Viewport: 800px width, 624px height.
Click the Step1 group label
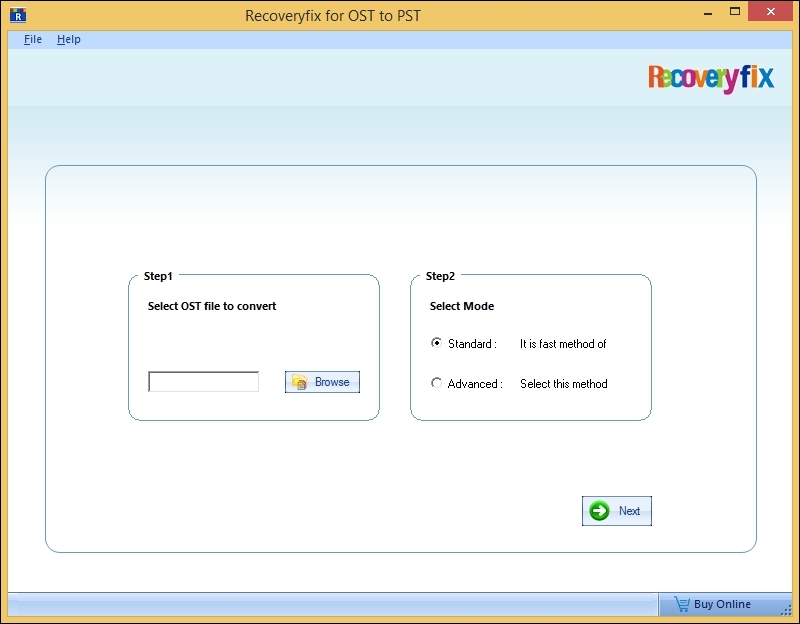[158, 276]
